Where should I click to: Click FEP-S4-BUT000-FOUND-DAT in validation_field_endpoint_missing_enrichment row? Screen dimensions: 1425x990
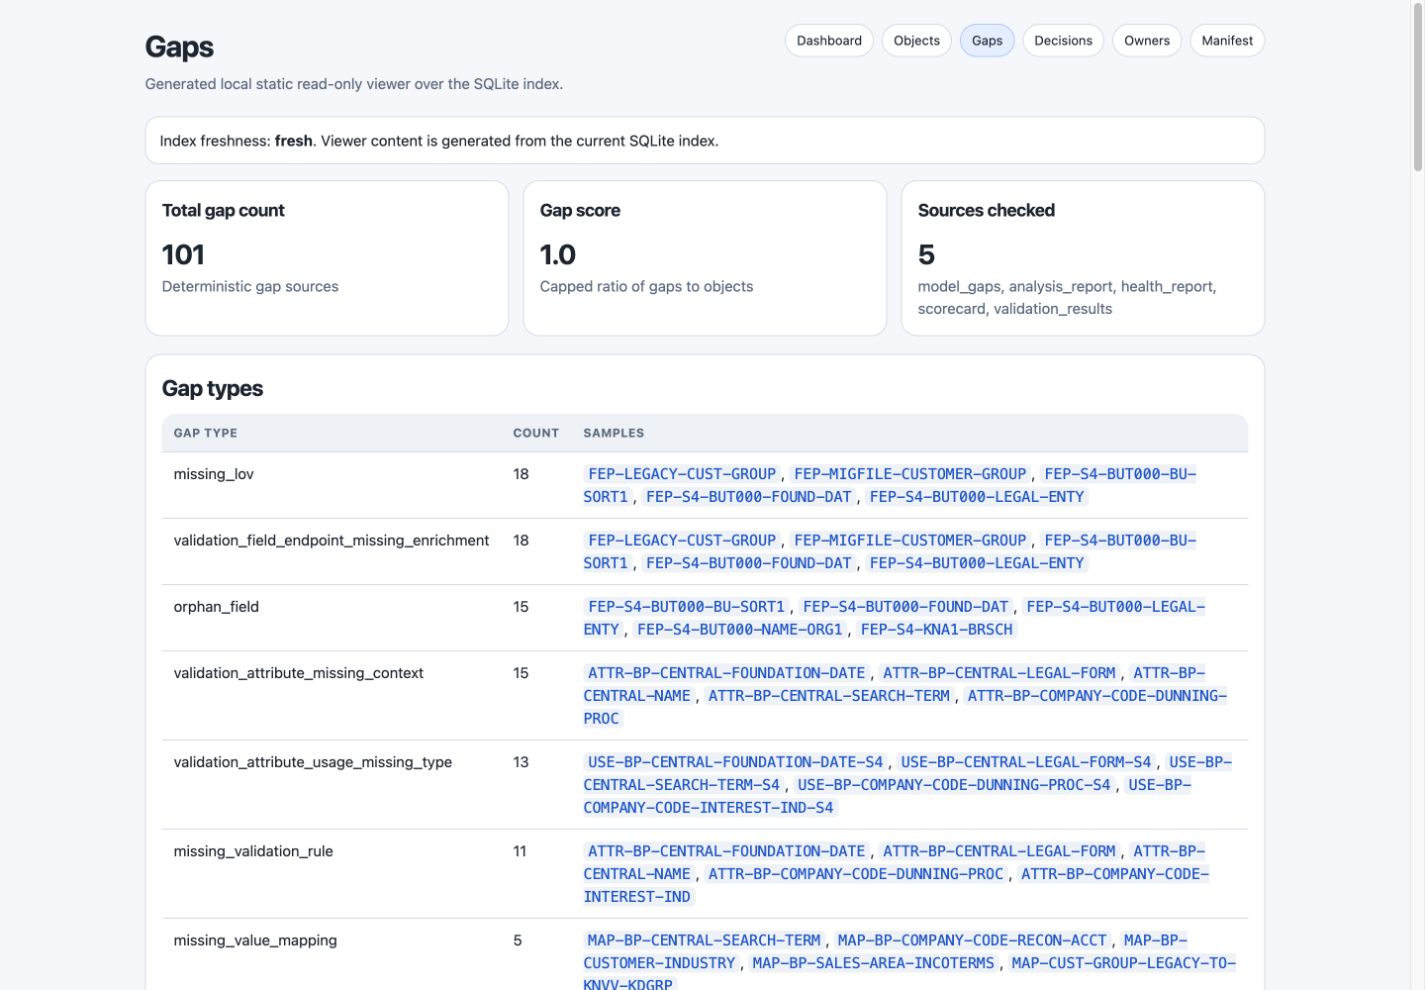[749, 563]
